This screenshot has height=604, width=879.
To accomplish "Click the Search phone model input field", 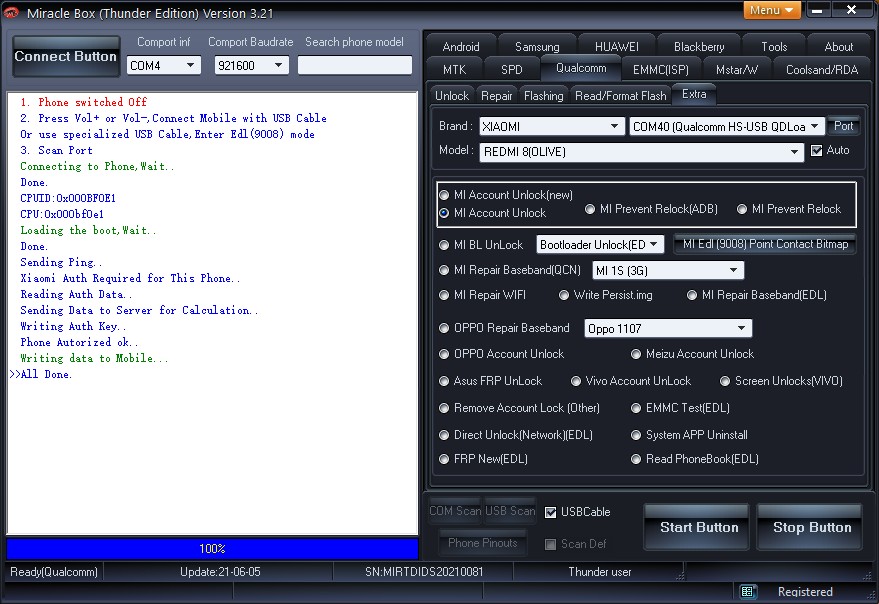I will pyautogui.click(x=355, y=65).
